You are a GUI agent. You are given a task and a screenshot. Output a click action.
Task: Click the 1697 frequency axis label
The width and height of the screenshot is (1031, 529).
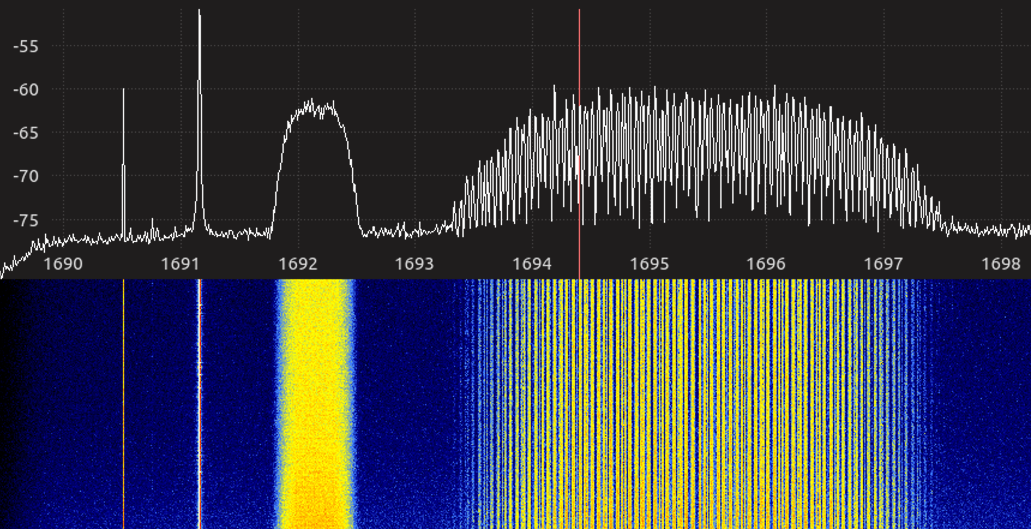[883, 264]
